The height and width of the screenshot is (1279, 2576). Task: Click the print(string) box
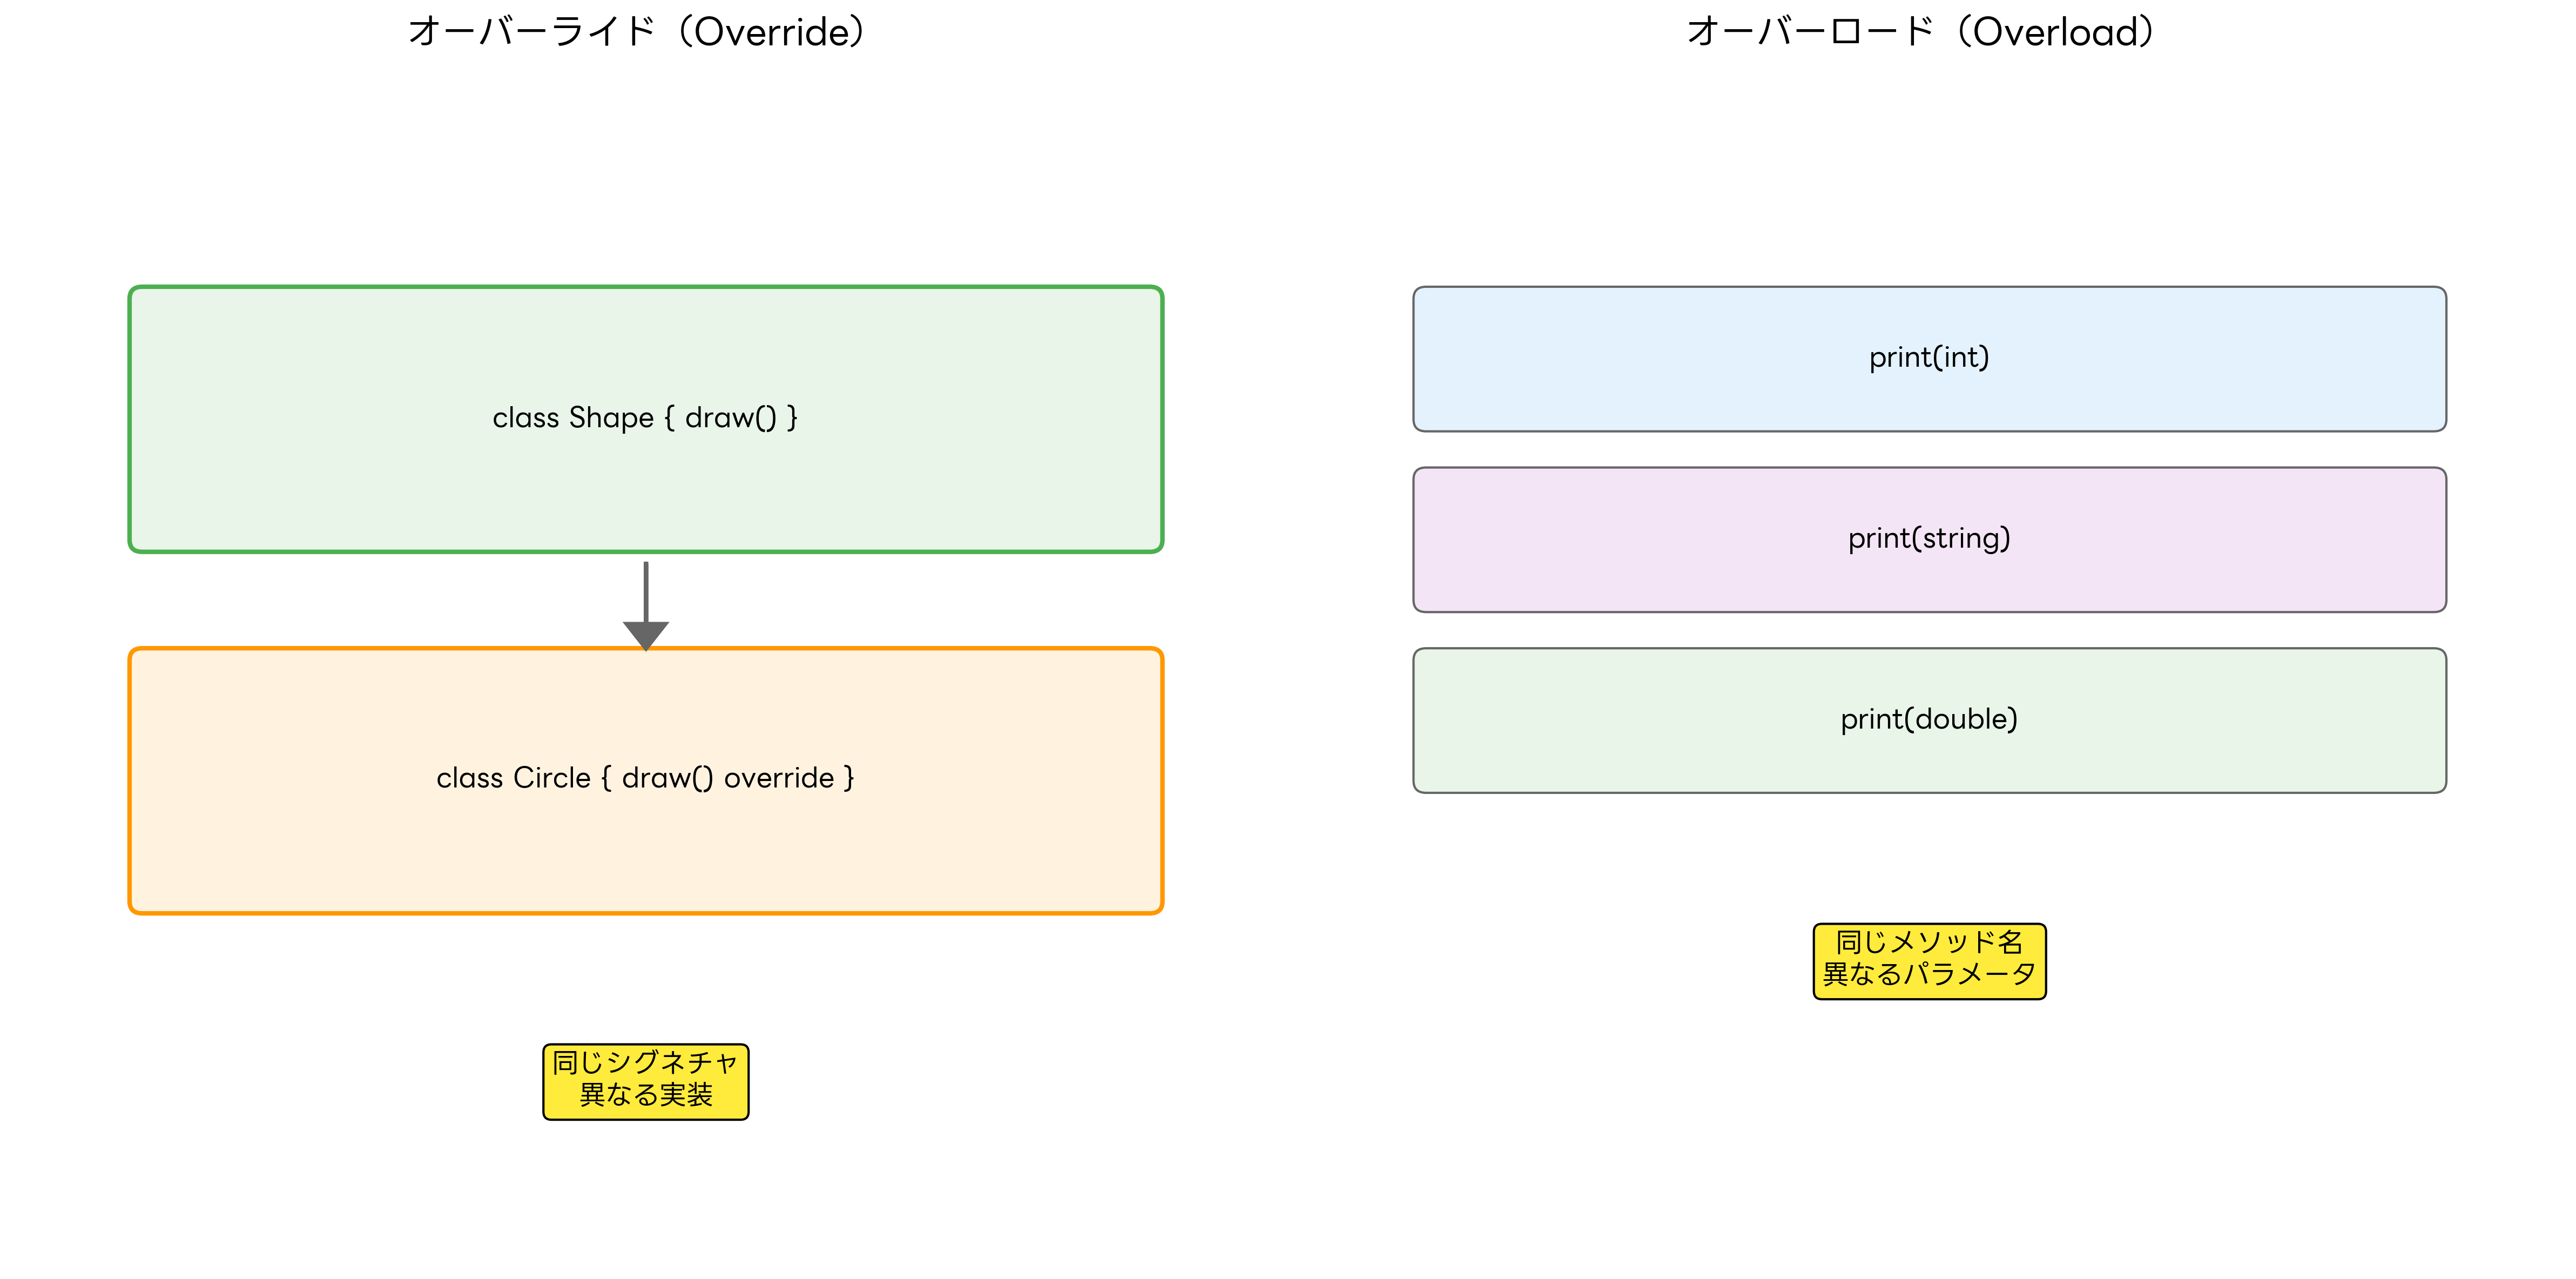[x=1929, y=539]
